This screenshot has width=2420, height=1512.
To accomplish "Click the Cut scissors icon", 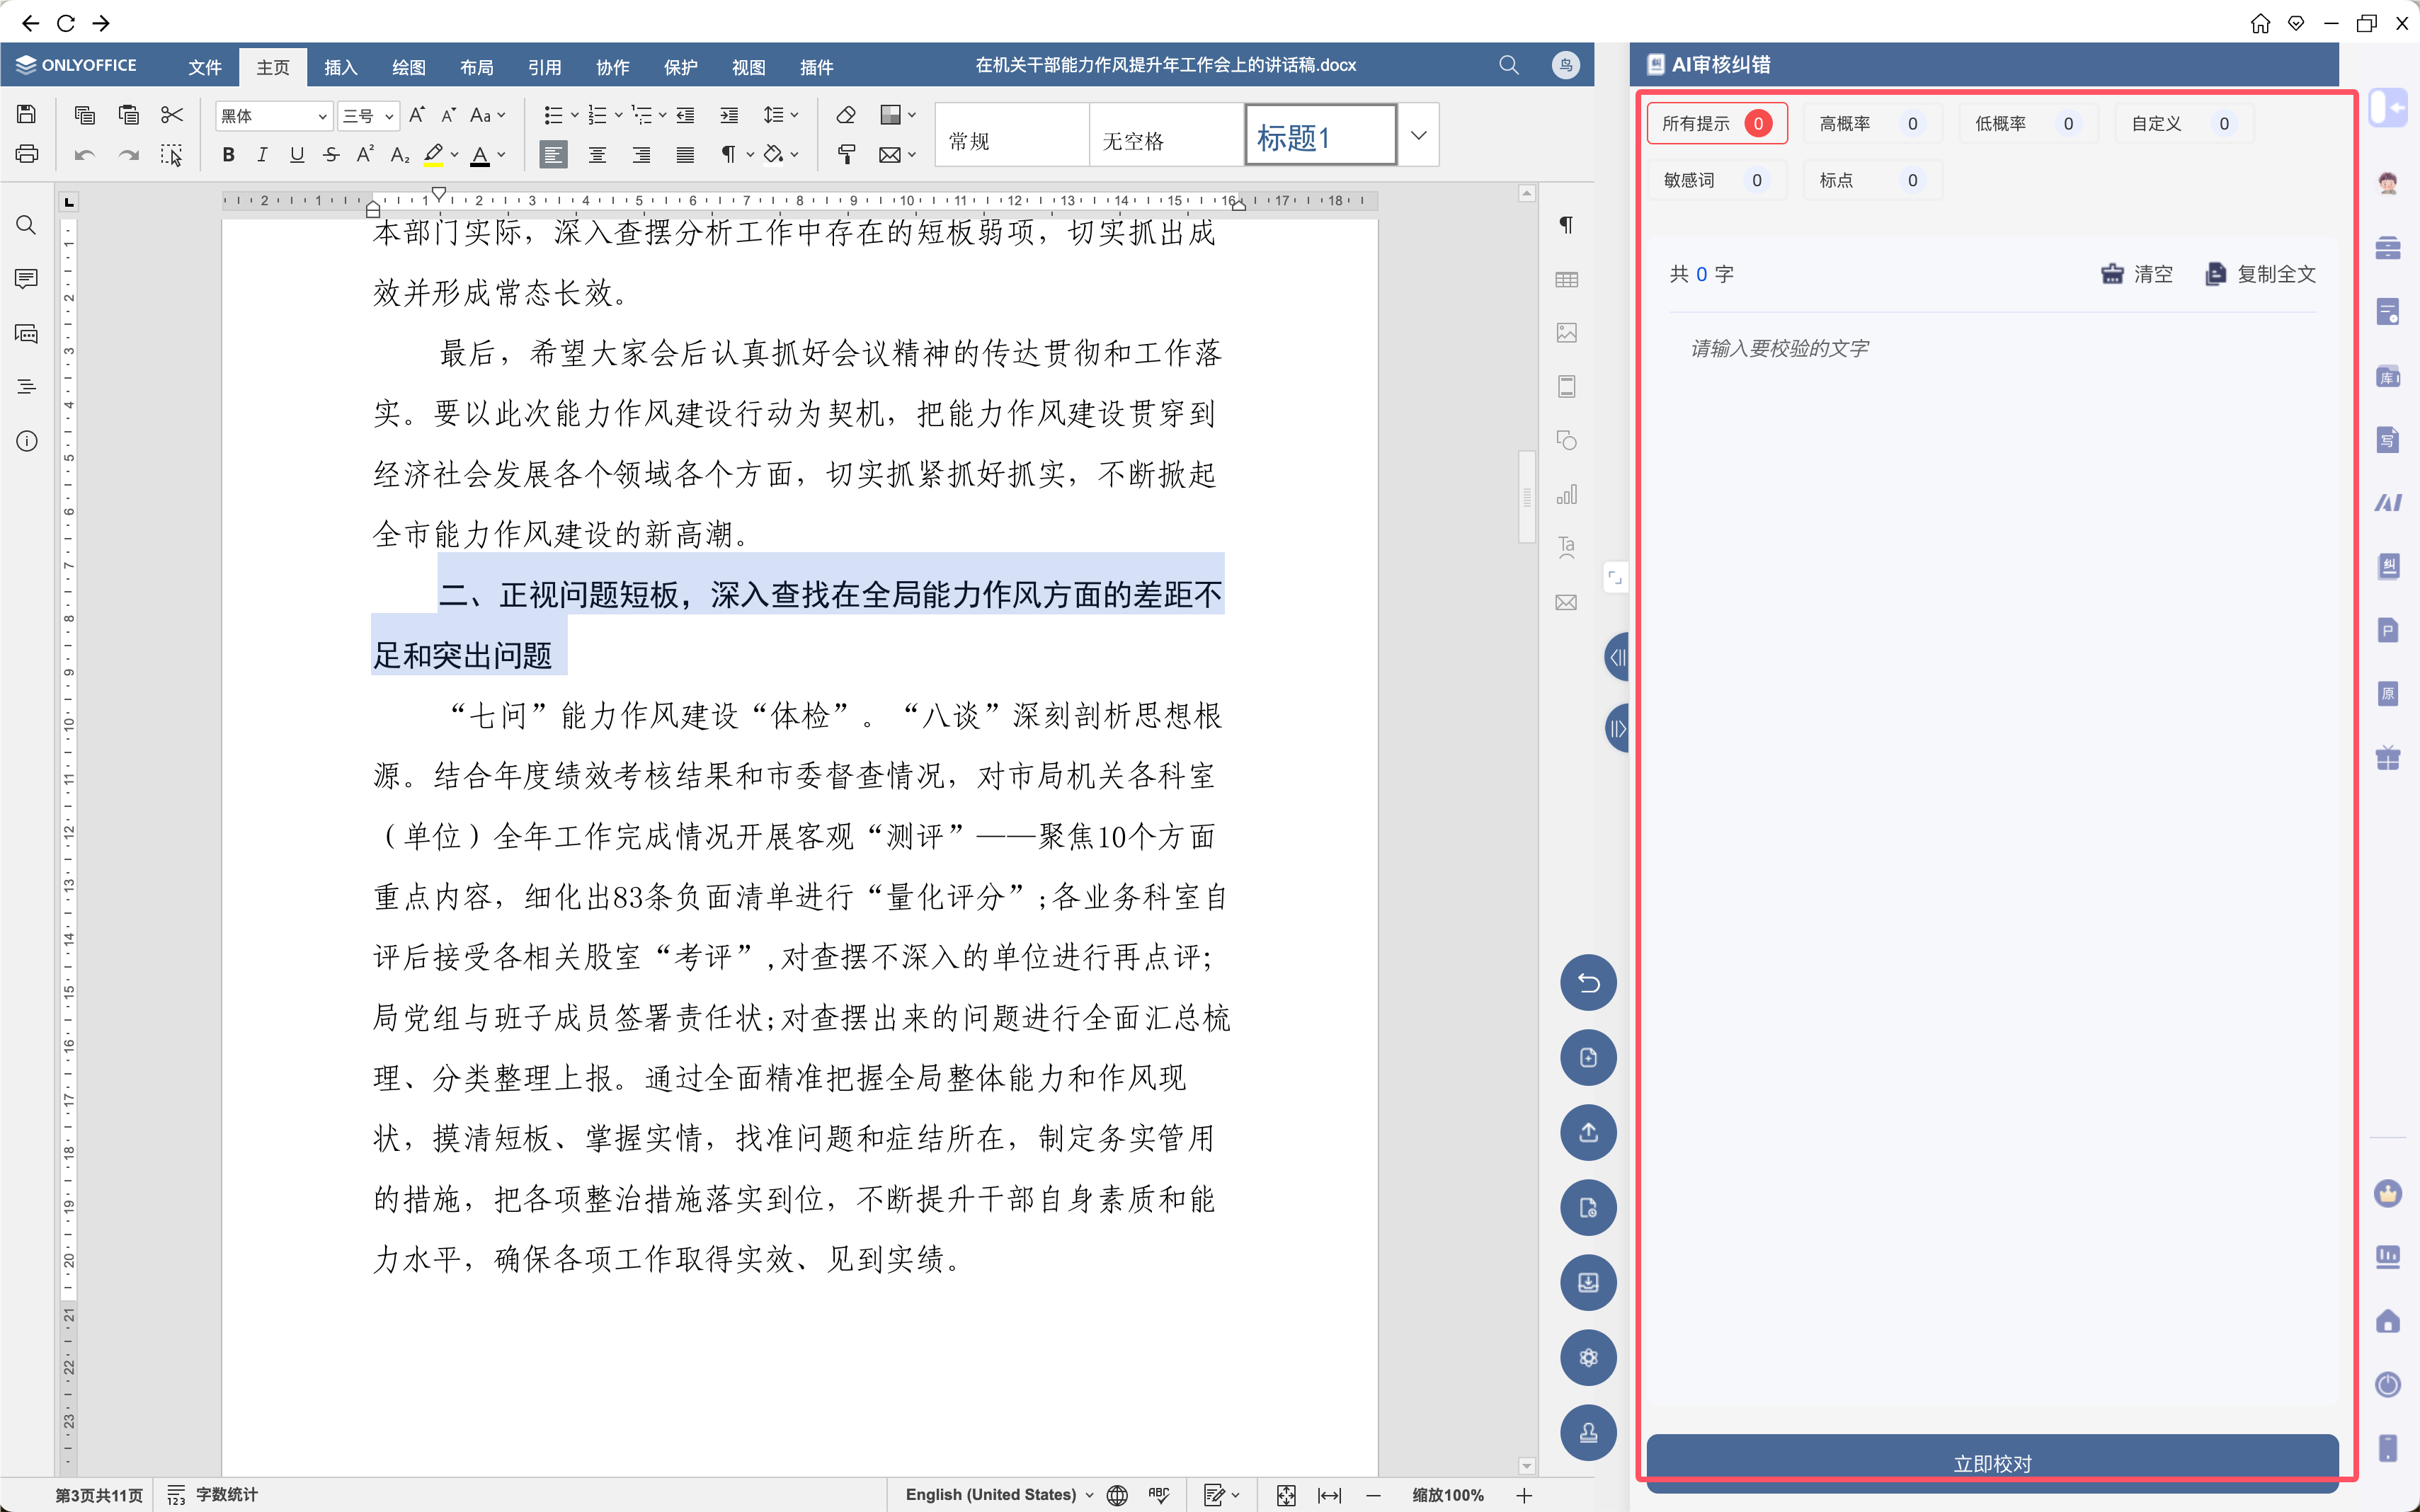I will tap(172, 115).
